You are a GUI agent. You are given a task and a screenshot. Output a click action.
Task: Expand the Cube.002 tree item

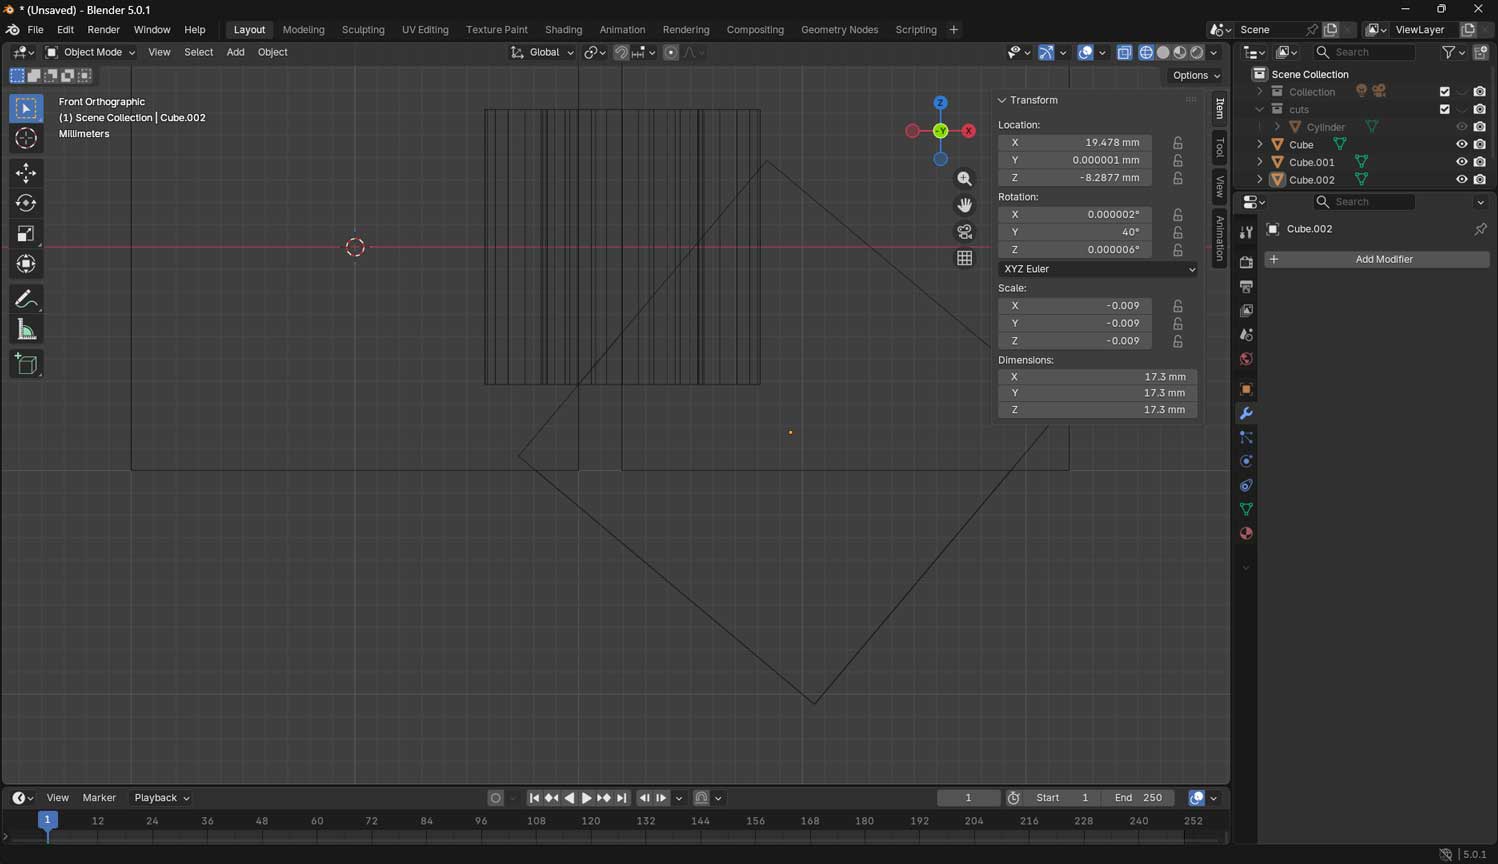pos(1260,180)
